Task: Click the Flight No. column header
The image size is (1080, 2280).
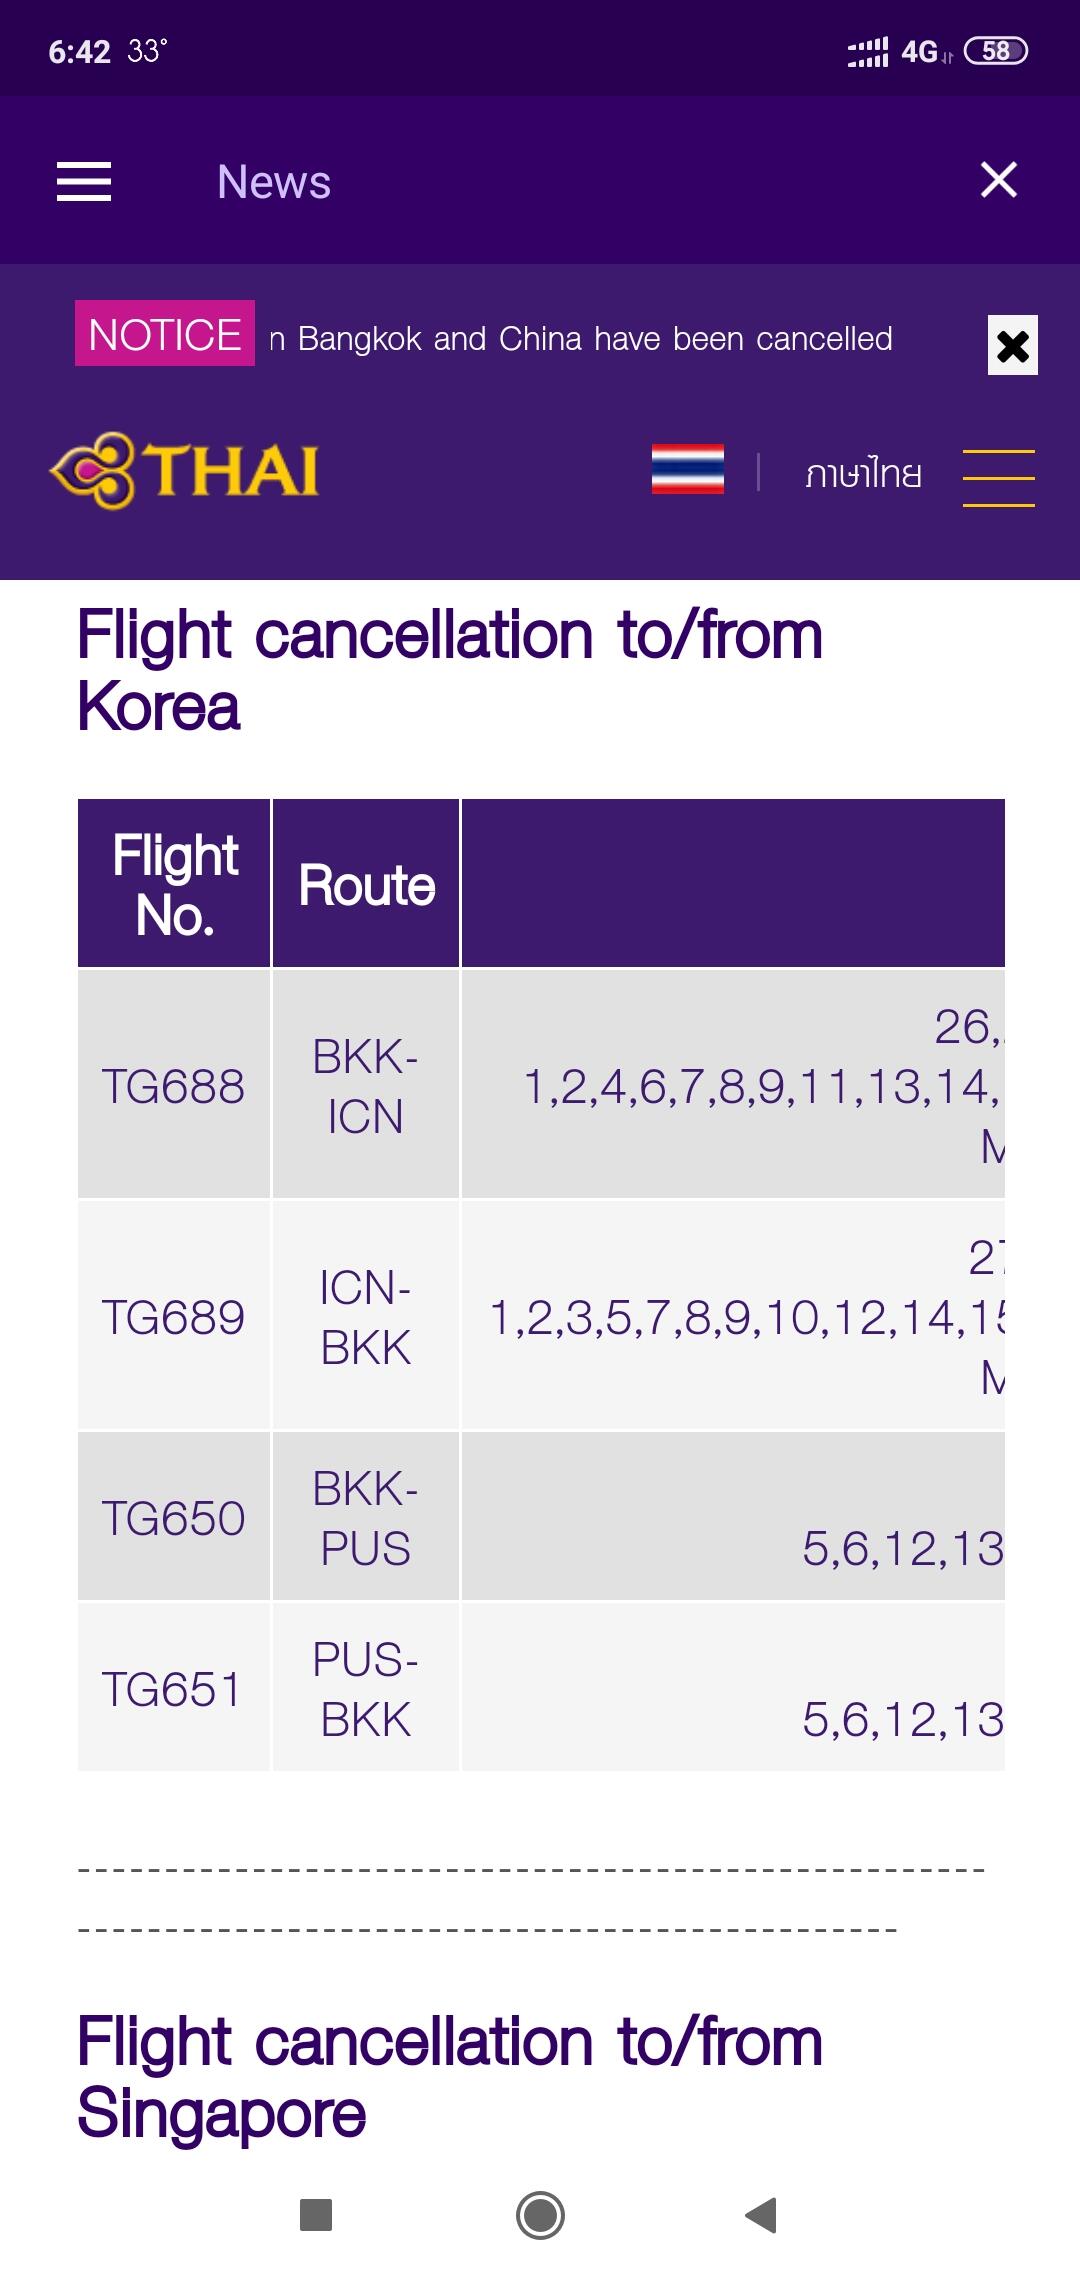Action: 175,885
